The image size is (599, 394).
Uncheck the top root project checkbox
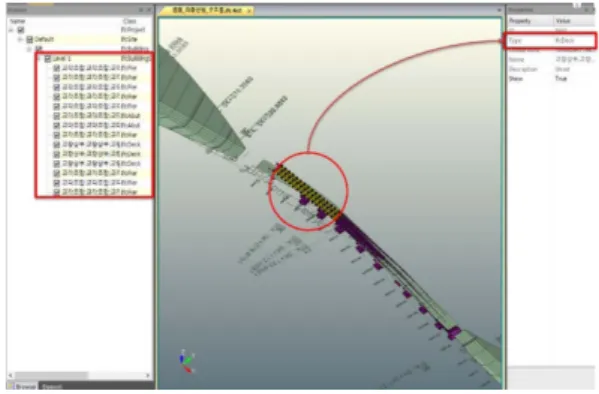point(21,30)
